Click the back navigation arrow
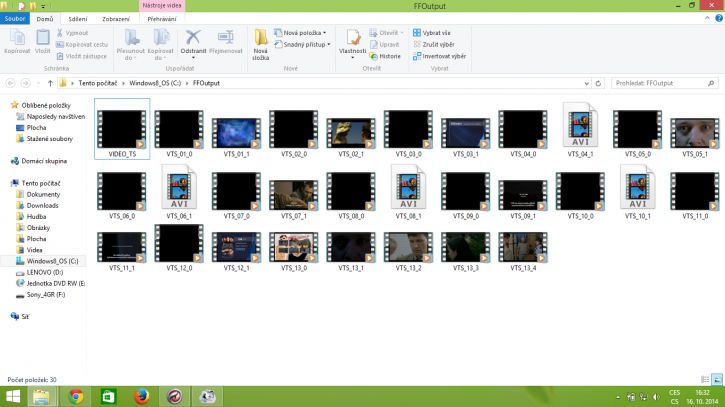The width and height of the screenshot is (725, 407). click(10, 83)
